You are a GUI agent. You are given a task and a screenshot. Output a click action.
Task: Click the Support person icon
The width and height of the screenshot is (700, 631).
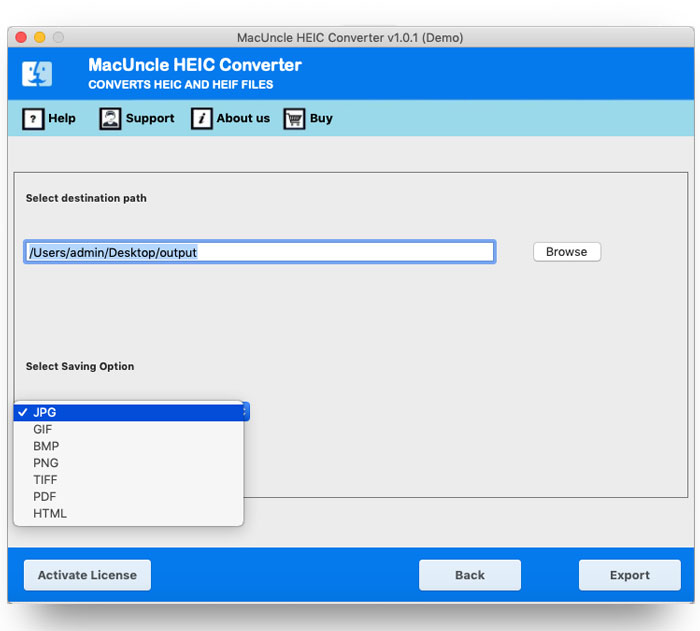(x=110, y=119)
